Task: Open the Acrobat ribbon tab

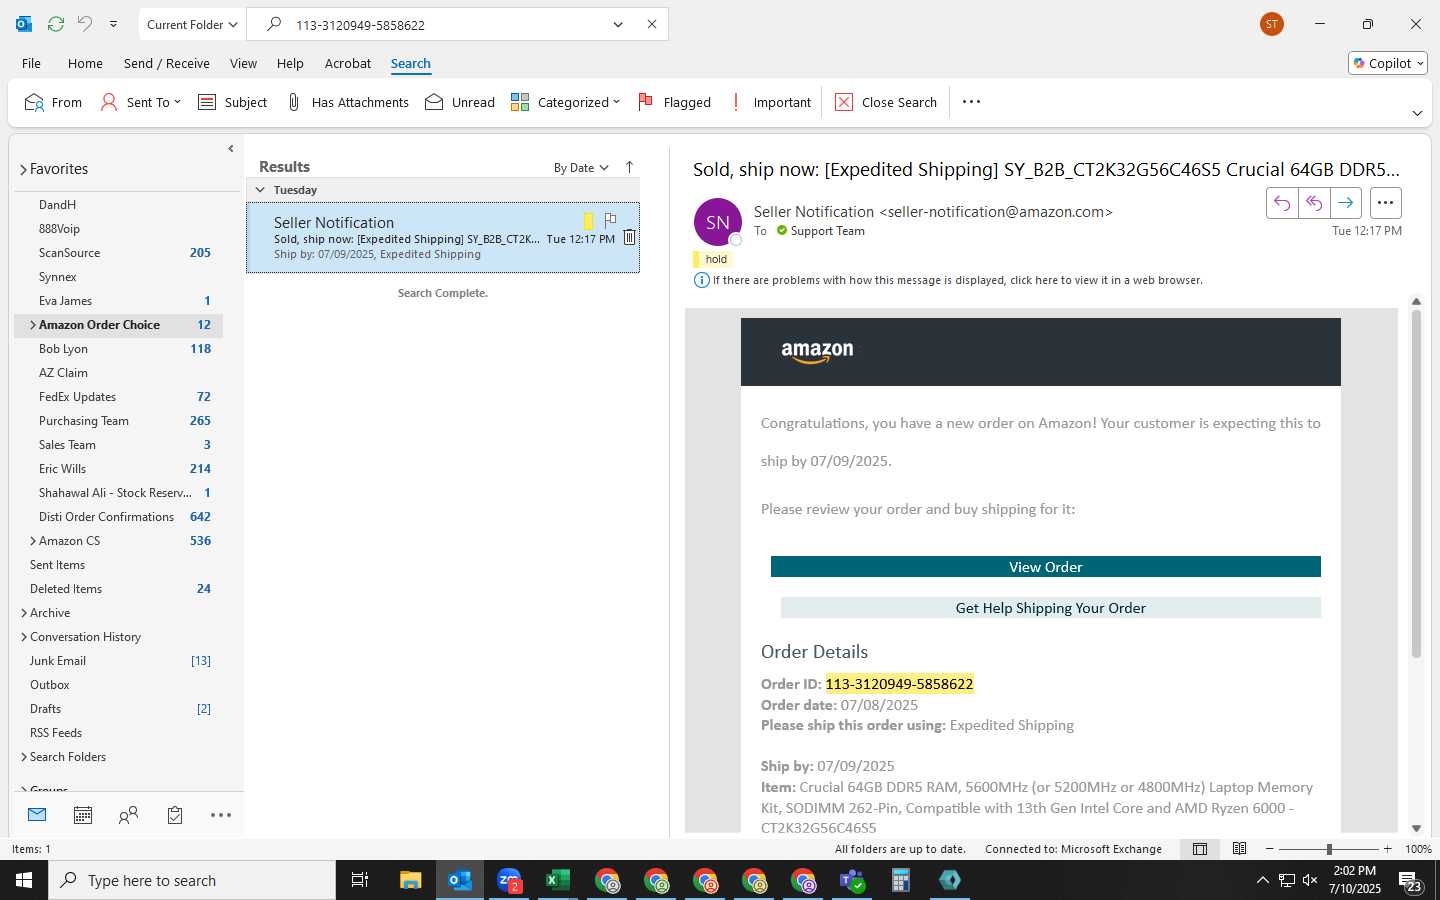Action: click(348, 63)
